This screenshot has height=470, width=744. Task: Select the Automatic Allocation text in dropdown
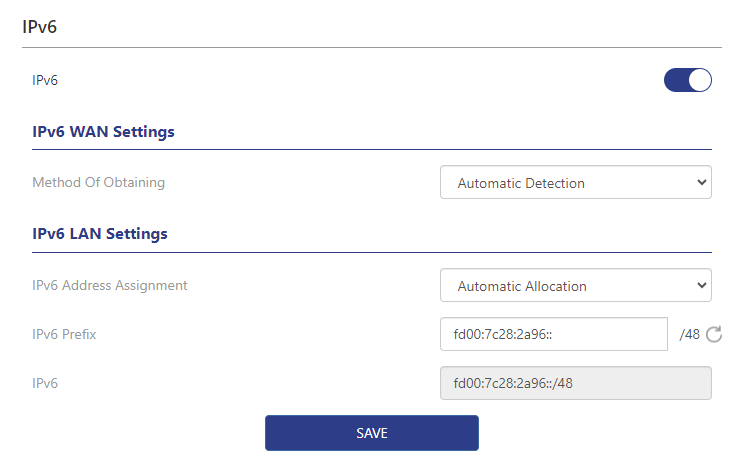pyautogui.click(x=521, y=286)
